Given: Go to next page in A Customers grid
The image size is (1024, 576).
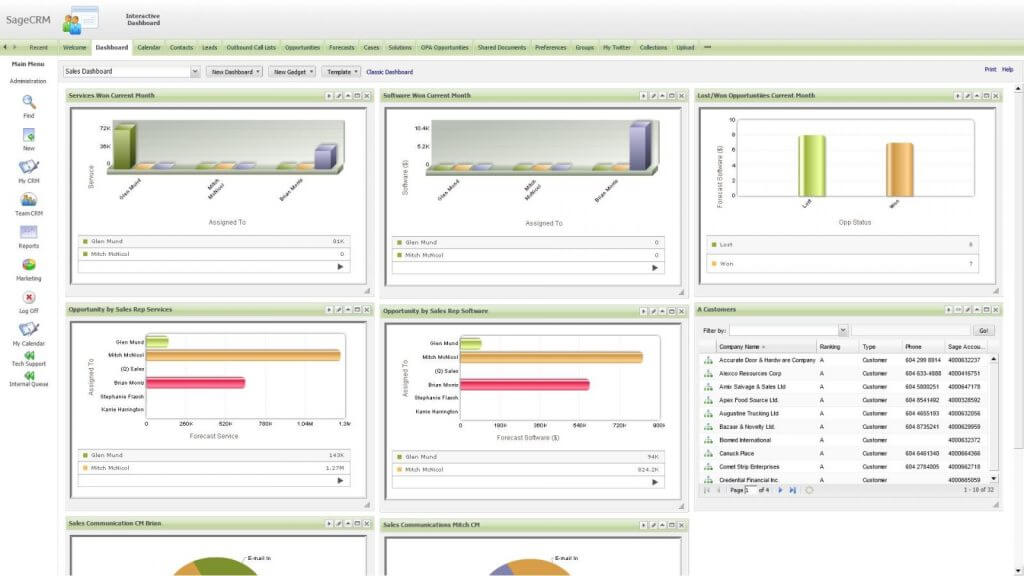Looking at the screenshot, I should [x=781, y=489].
